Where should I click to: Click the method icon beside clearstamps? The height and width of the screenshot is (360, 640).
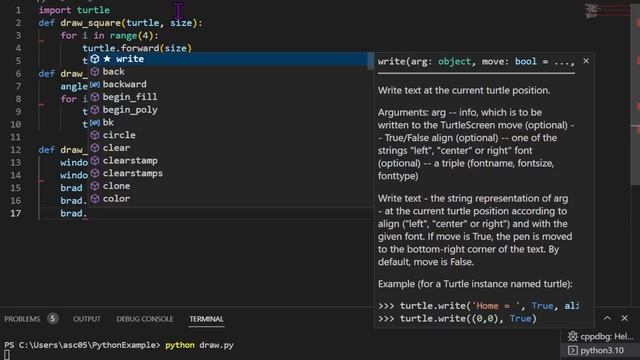click(95, 173)
